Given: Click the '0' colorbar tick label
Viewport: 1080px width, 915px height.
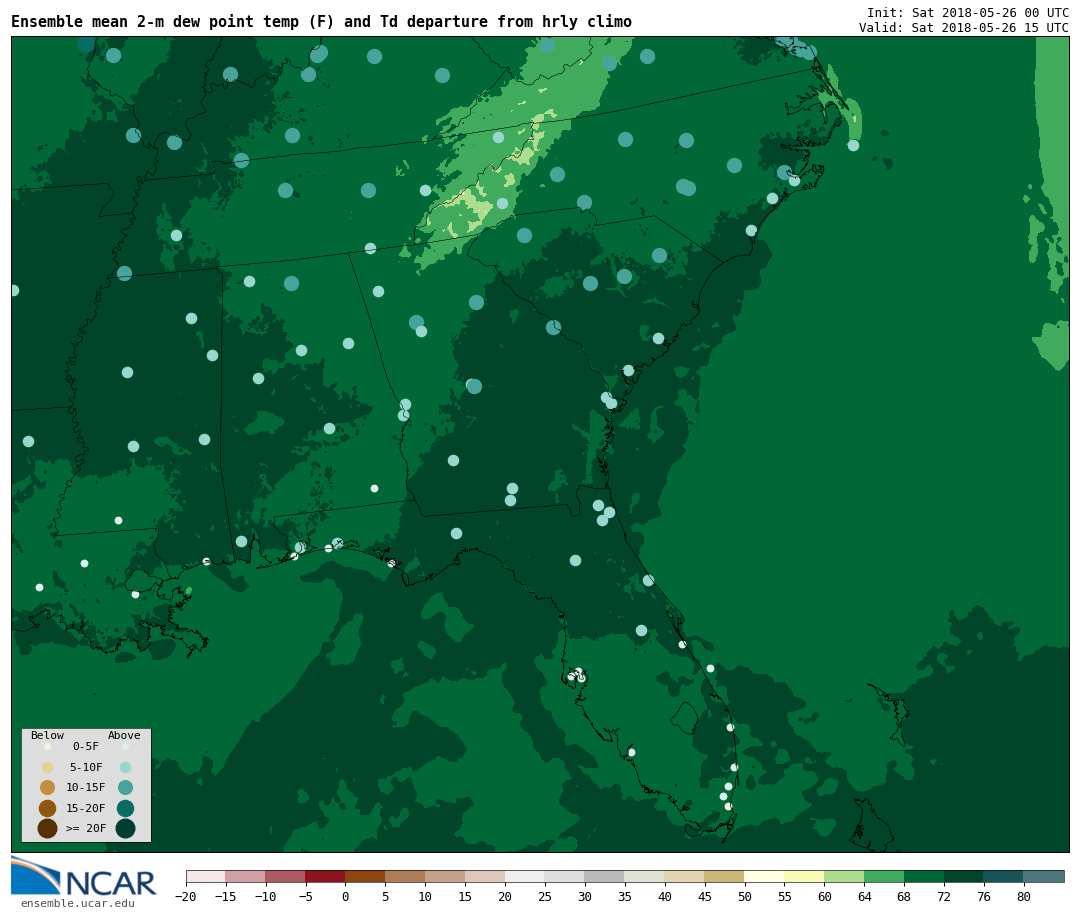Looking at the screenshot, I should [x=345, y=896].
